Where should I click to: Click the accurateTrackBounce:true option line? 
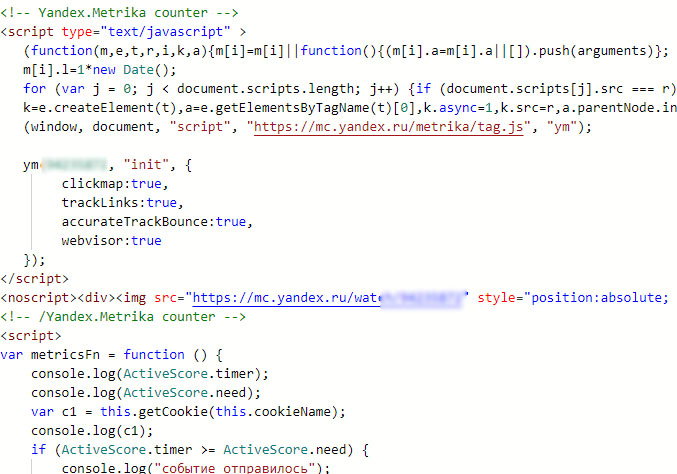coord(157,222)
